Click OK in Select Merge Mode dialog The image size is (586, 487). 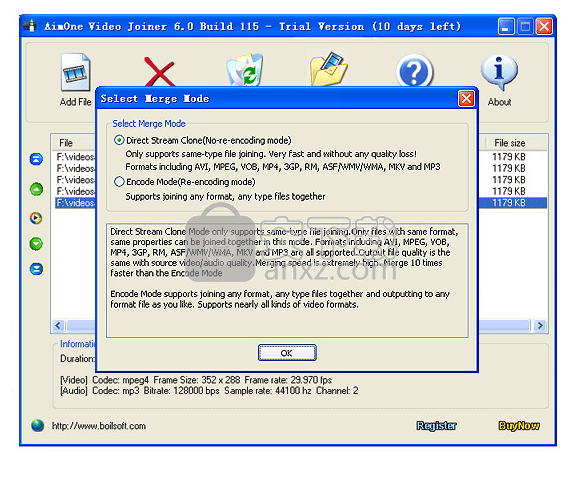287,353
